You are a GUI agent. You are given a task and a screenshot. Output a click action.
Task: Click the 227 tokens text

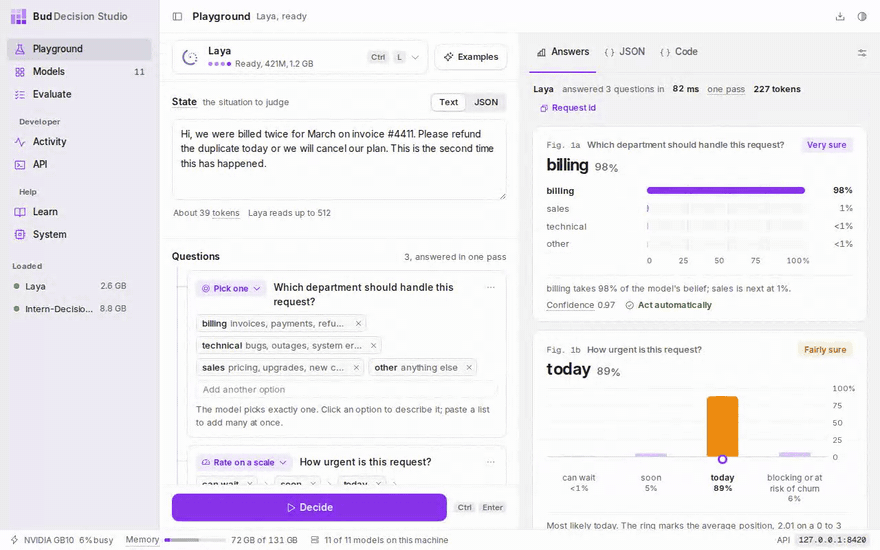click(777, 89)
